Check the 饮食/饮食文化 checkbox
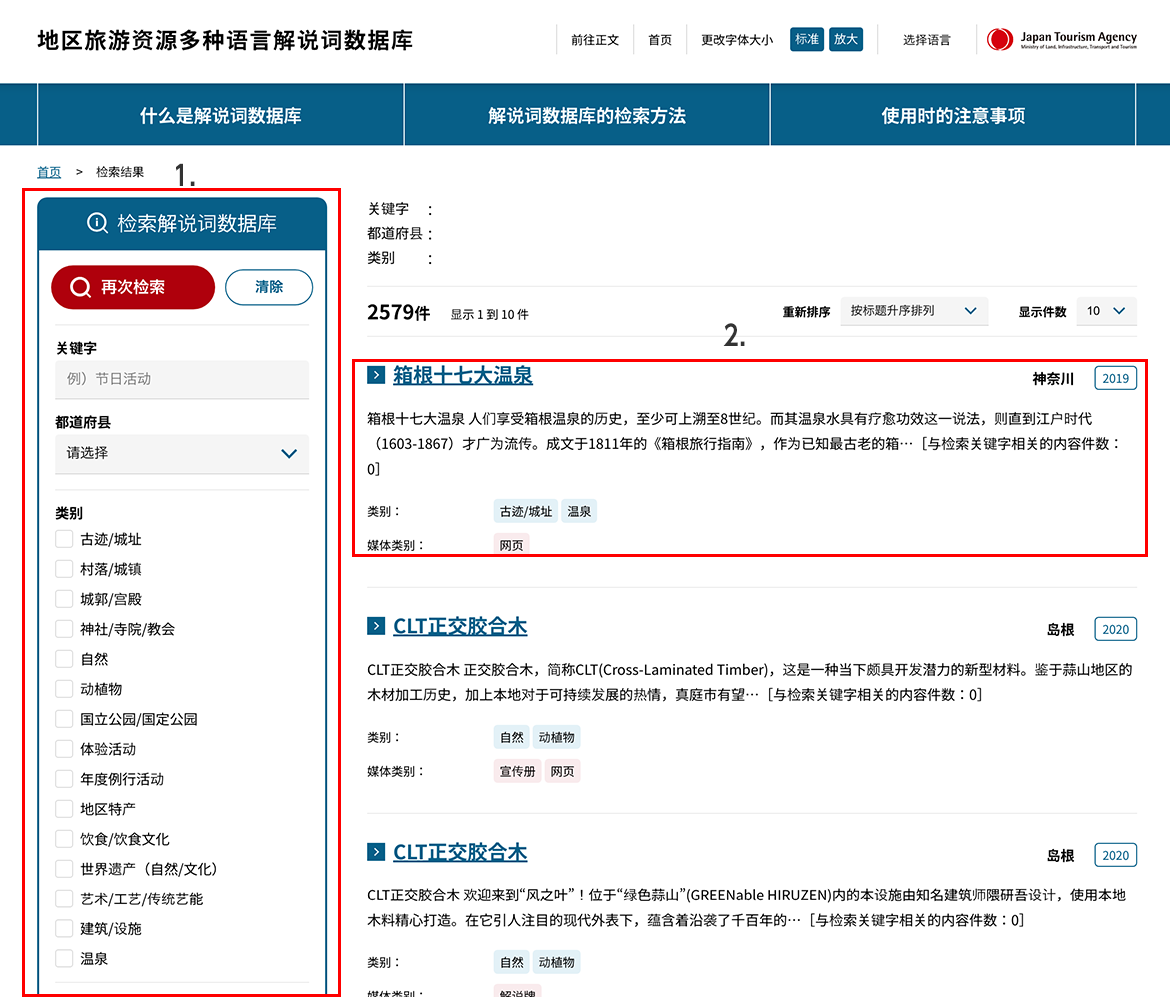This screenshot has width=1170, height=997. [64, 839]
